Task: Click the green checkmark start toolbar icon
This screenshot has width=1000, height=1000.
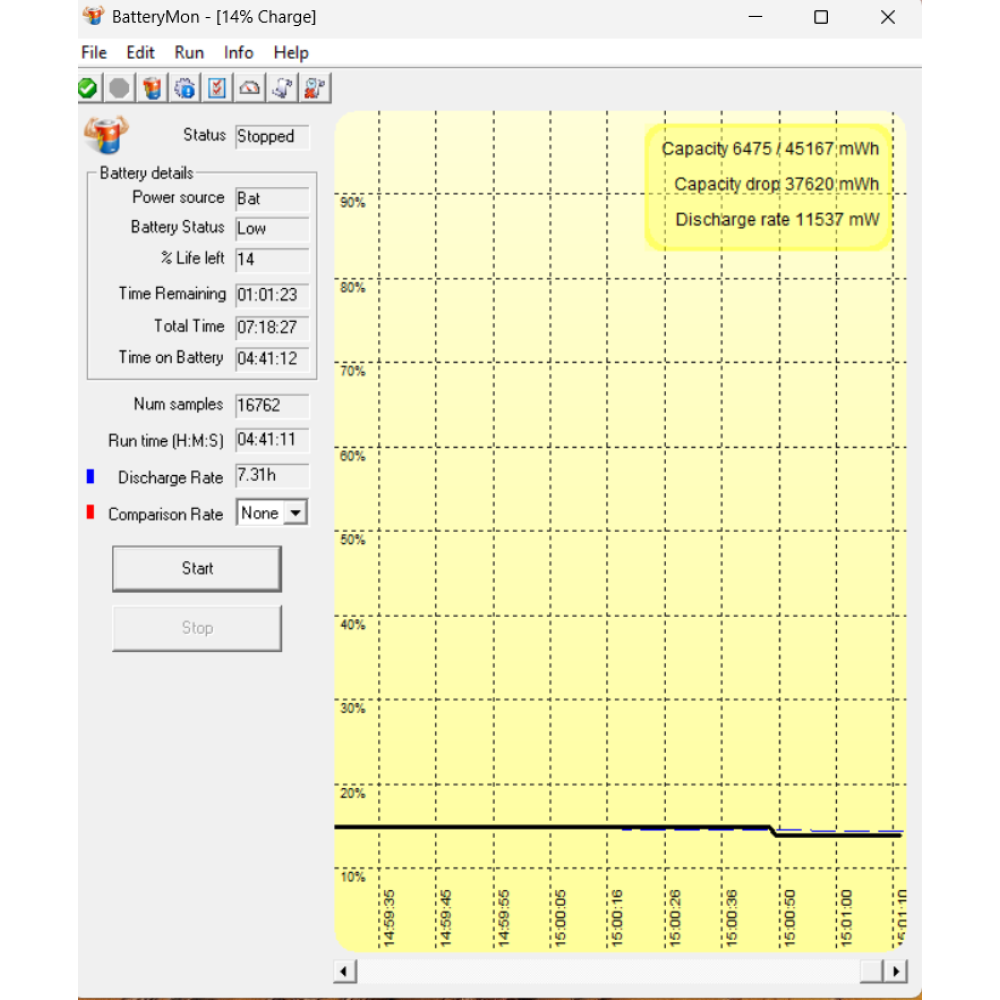Action: pyautogui.click(x=88, y=89)
